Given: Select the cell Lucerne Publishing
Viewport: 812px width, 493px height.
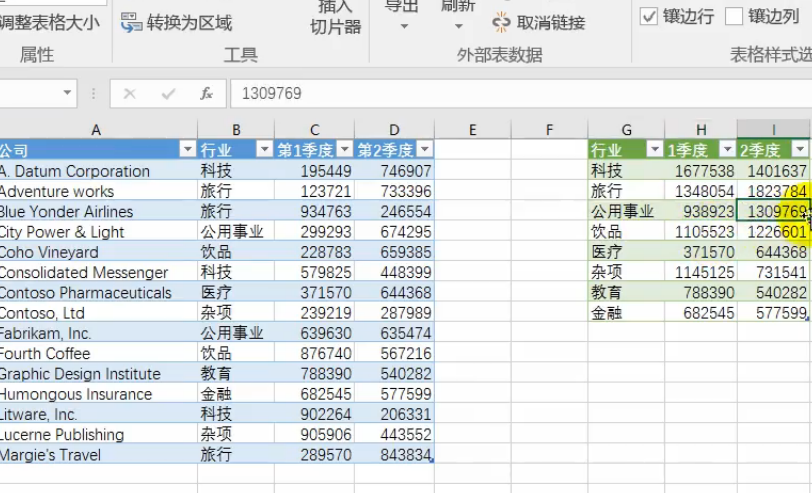Looking at the screenshot, I should click(x=98, y=434).
